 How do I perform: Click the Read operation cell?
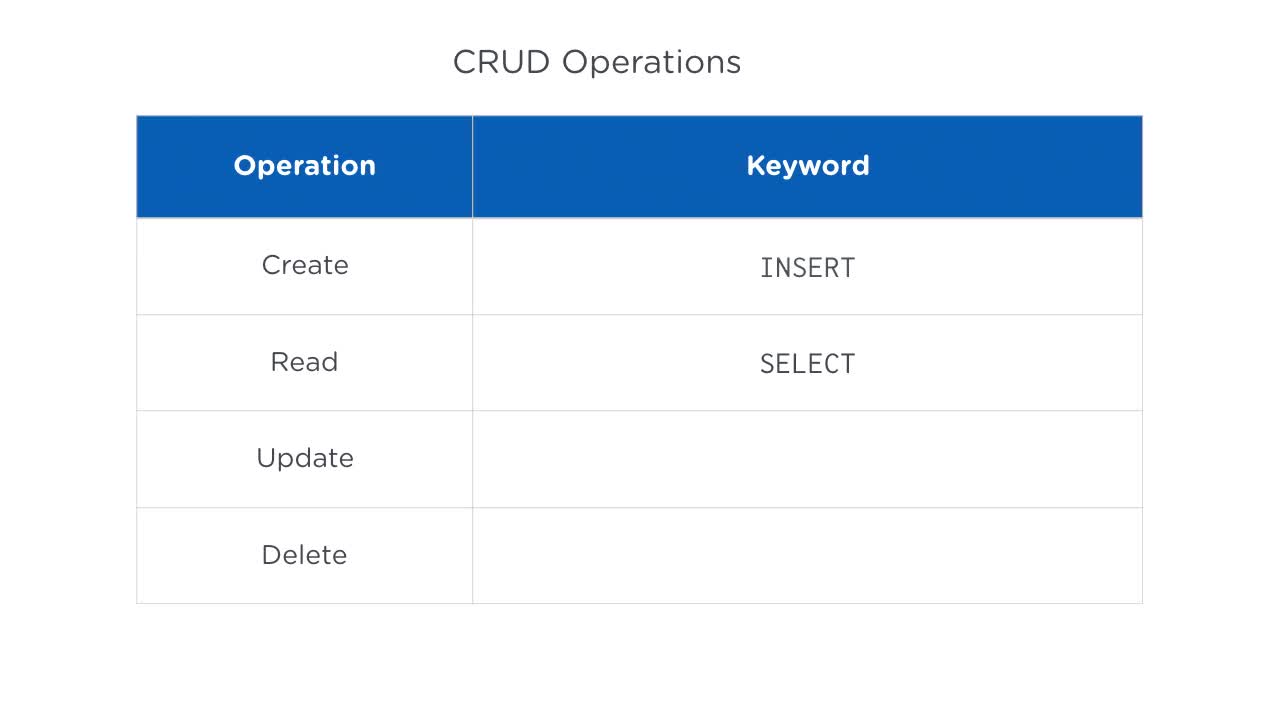pyautogui.click(x=304, y=362)
